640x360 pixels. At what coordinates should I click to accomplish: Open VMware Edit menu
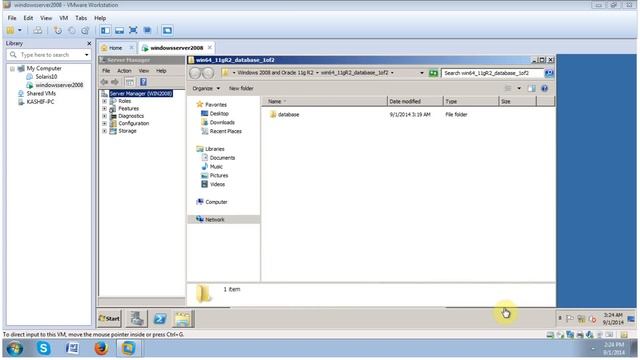tap(28, 18)
